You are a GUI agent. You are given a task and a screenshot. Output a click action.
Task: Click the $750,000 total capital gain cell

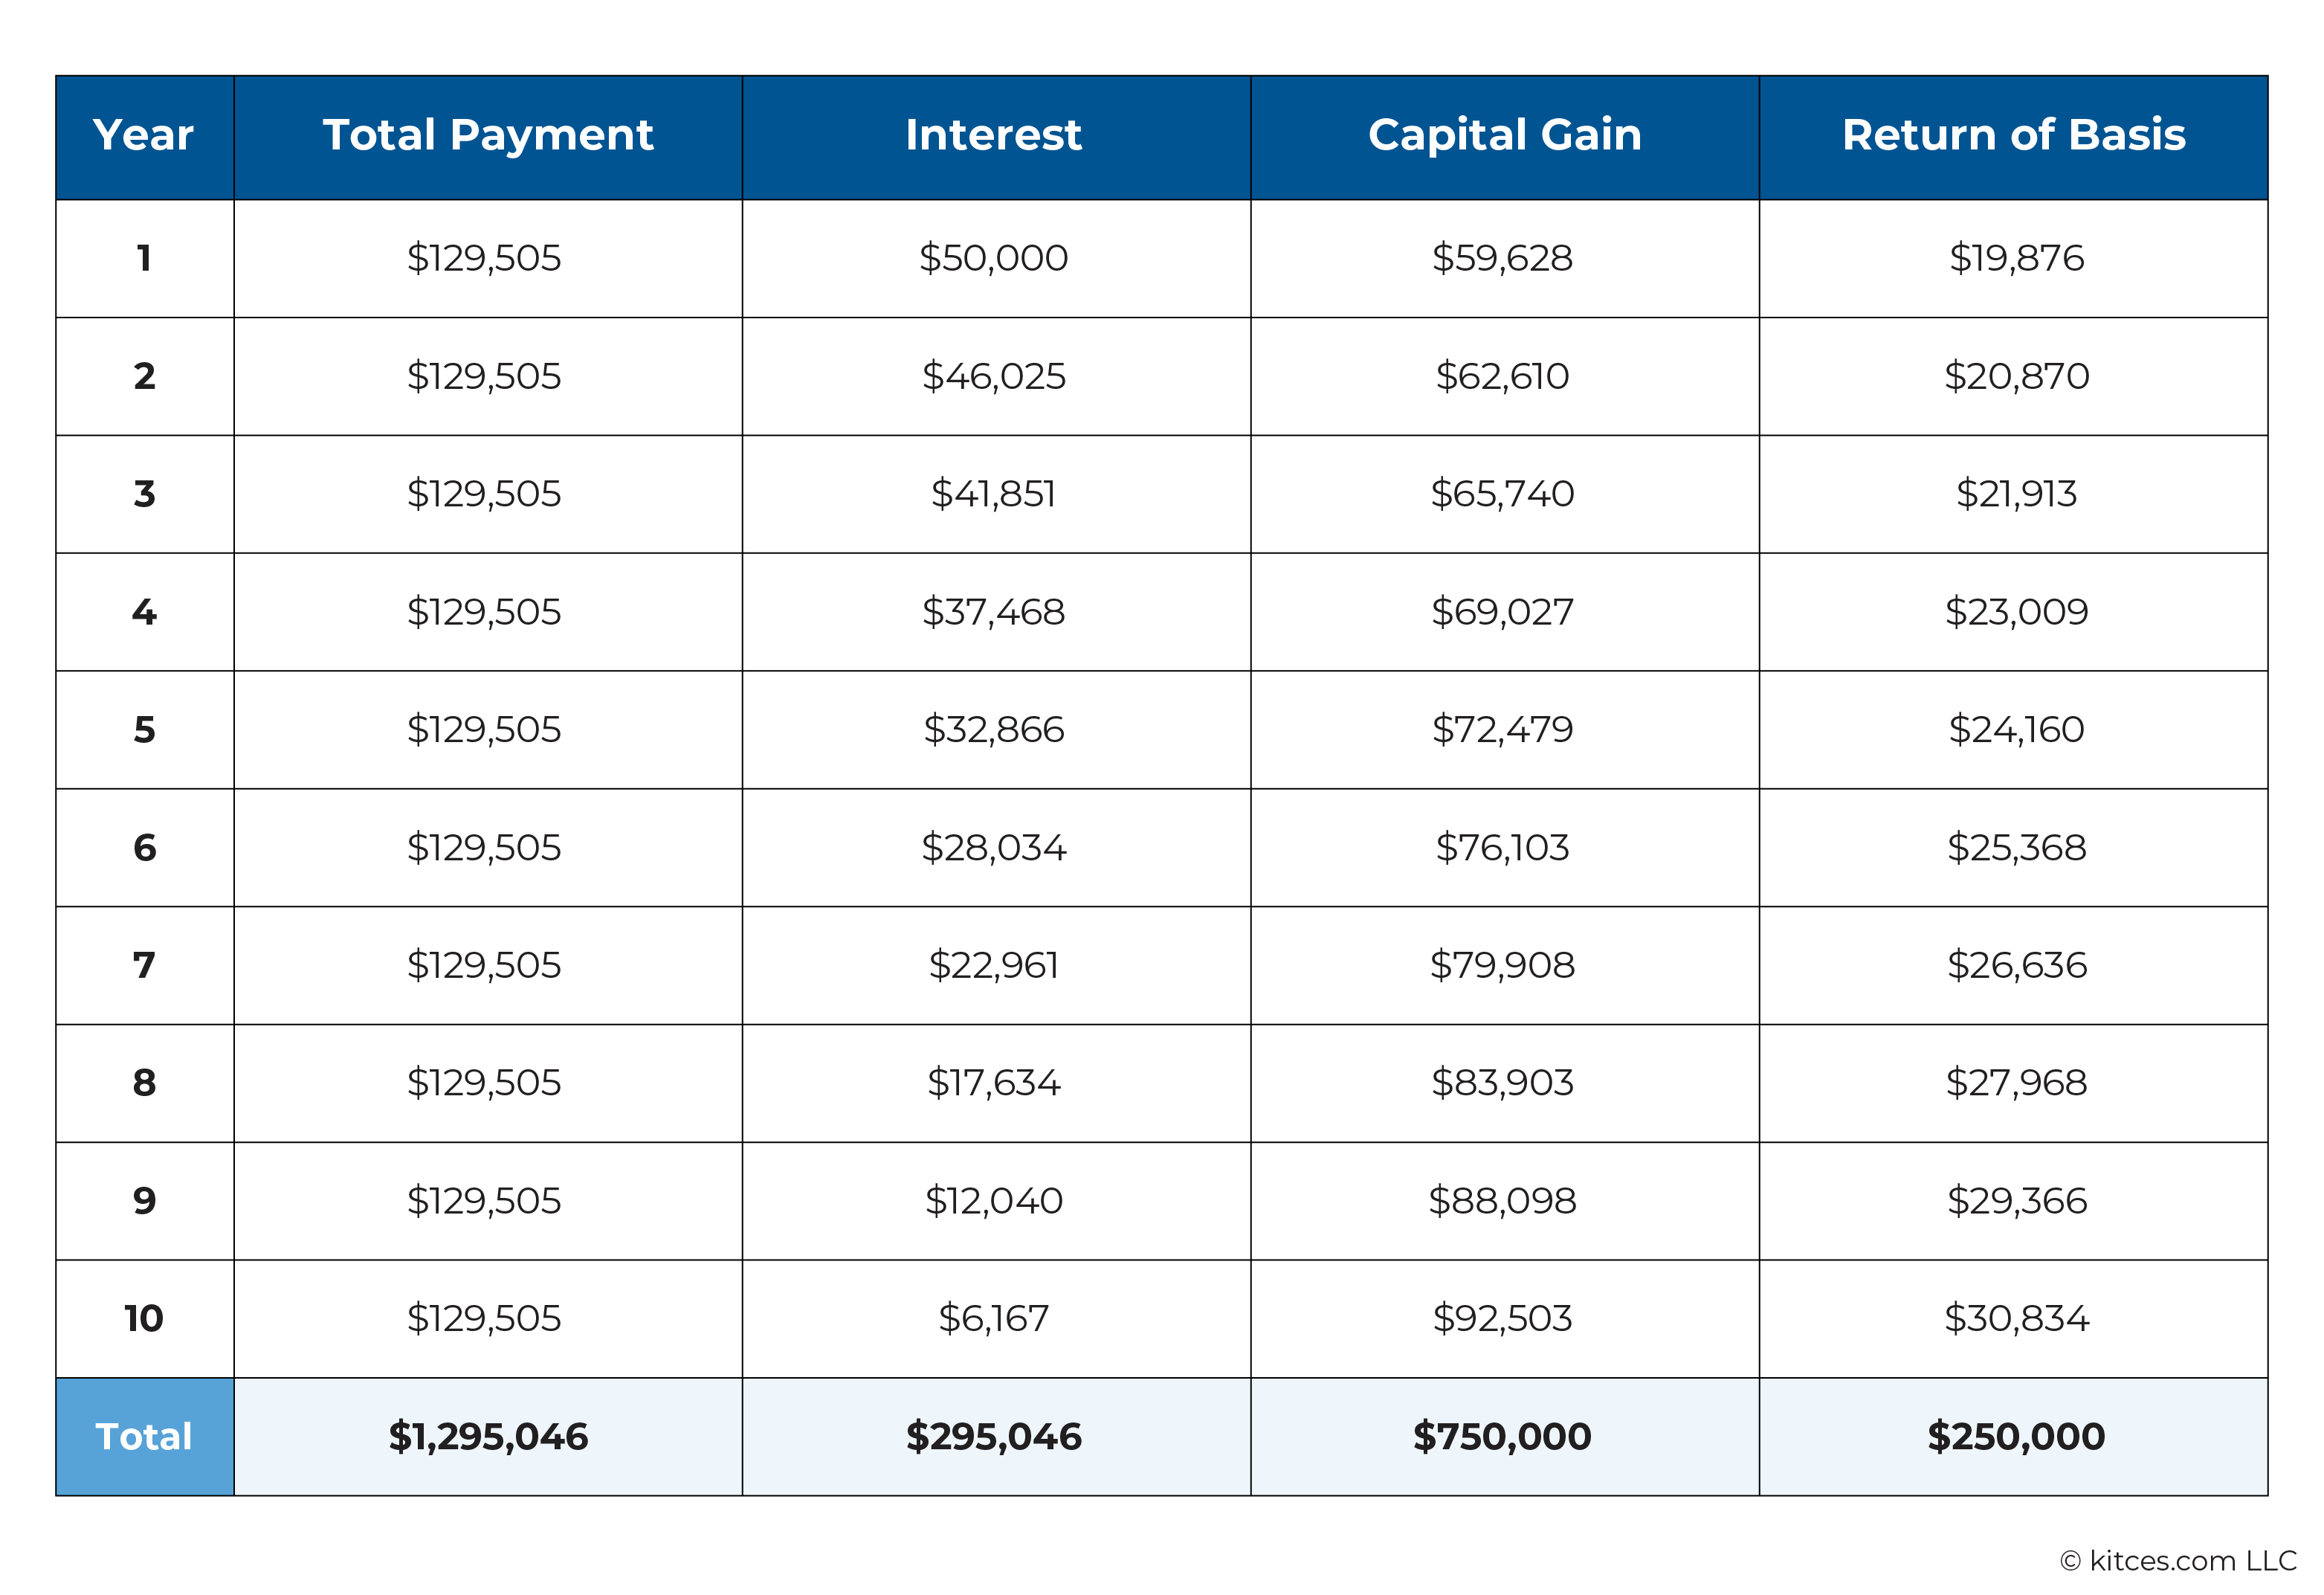click(x=1502, y=1437)
